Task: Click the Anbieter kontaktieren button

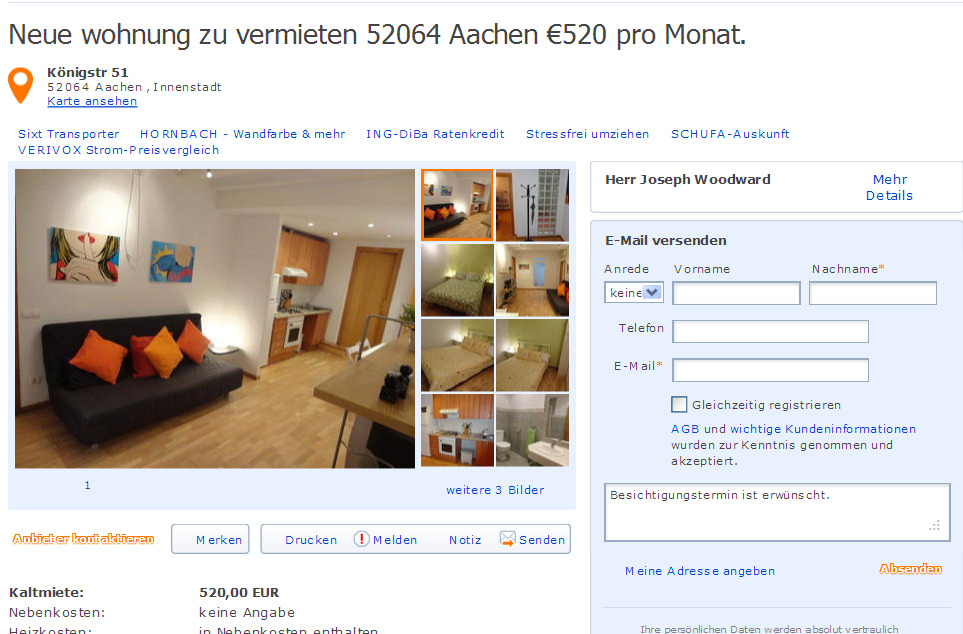Action: (83, 539)
